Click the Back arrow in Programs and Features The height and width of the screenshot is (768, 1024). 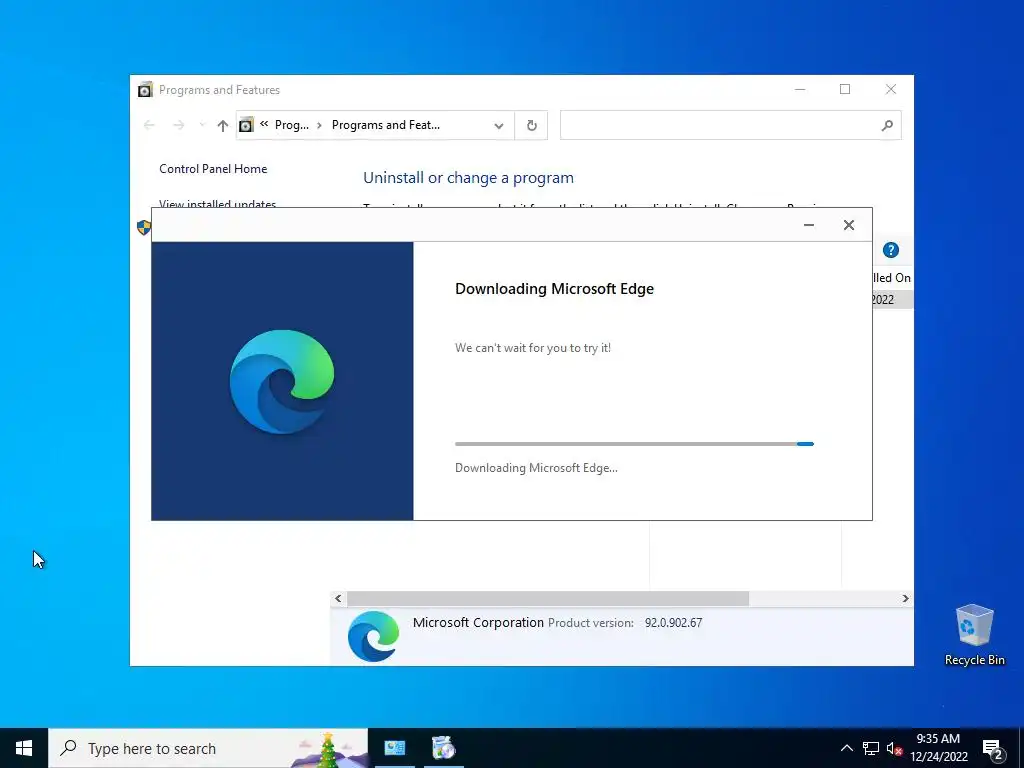[149, 125]
